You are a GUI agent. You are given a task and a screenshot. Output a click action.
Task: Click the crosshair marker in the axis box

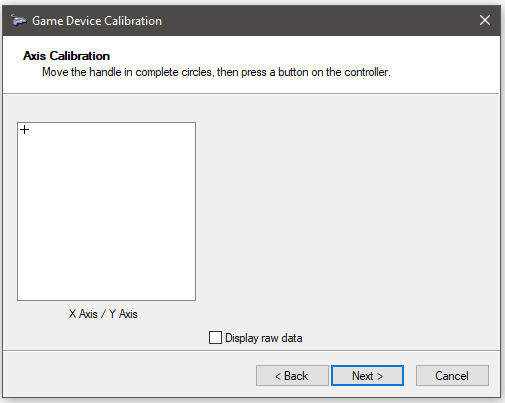pyautogui.click(x=24, y=129)
